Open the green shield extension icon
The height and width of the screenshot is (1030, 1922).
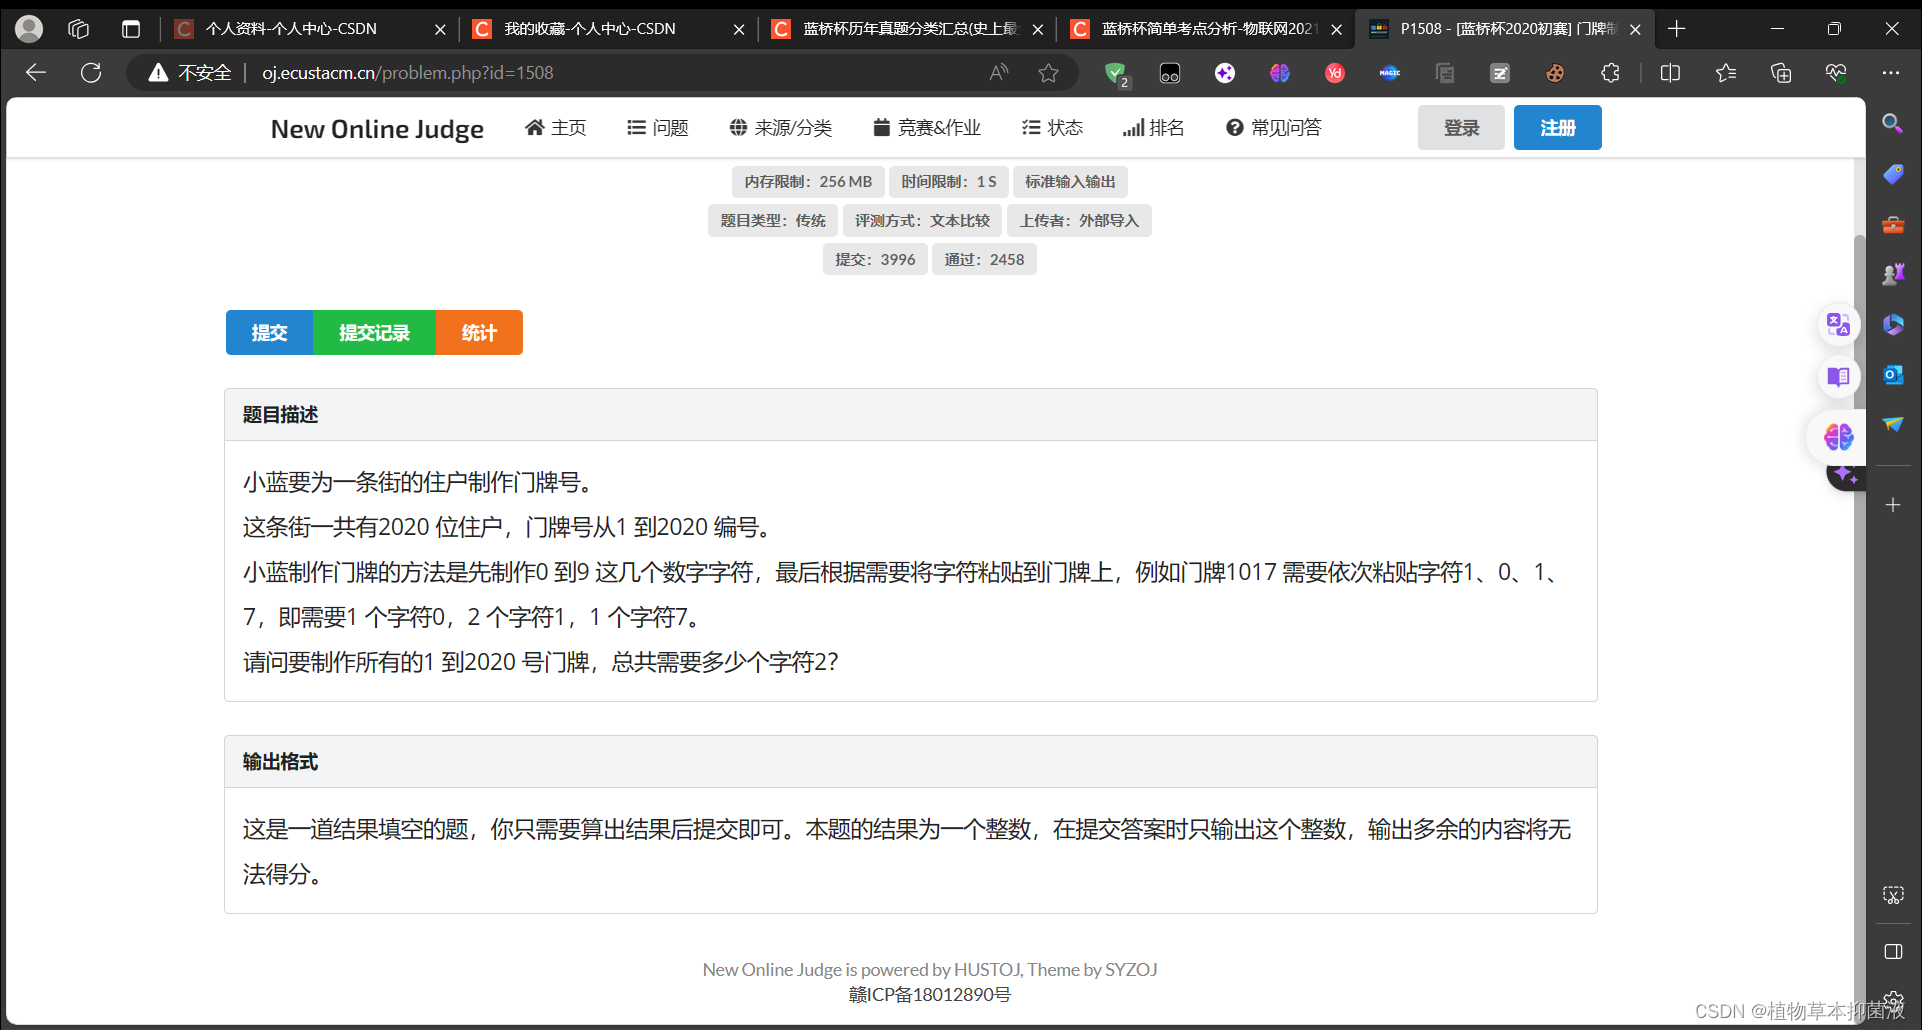pyautogui.click(x=1116, y=73)
